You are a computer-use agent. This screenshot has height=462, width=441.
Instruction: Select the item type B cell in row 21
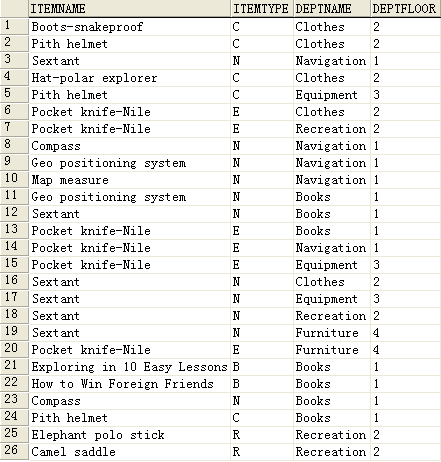point(262,367)
